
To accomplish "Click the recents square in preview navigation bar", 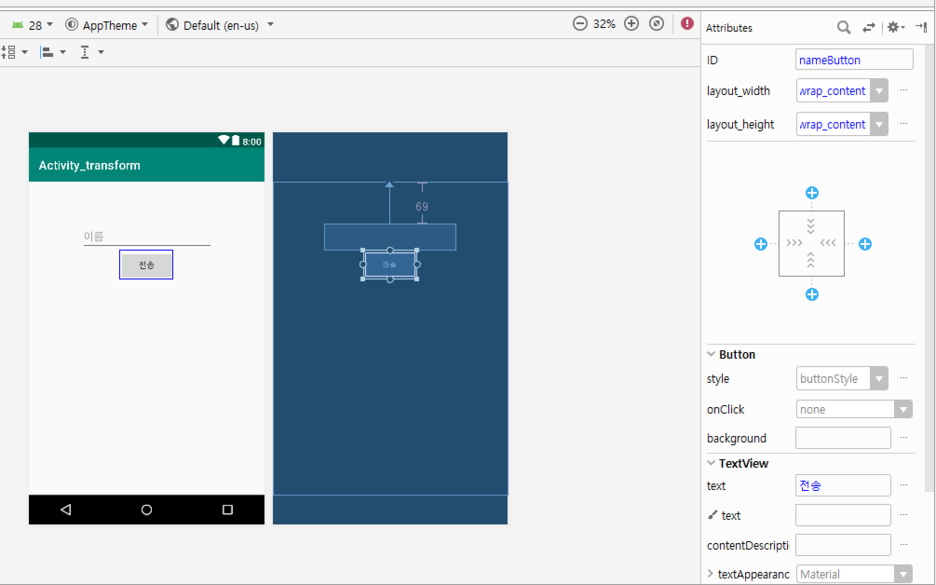I will (227, 509).
